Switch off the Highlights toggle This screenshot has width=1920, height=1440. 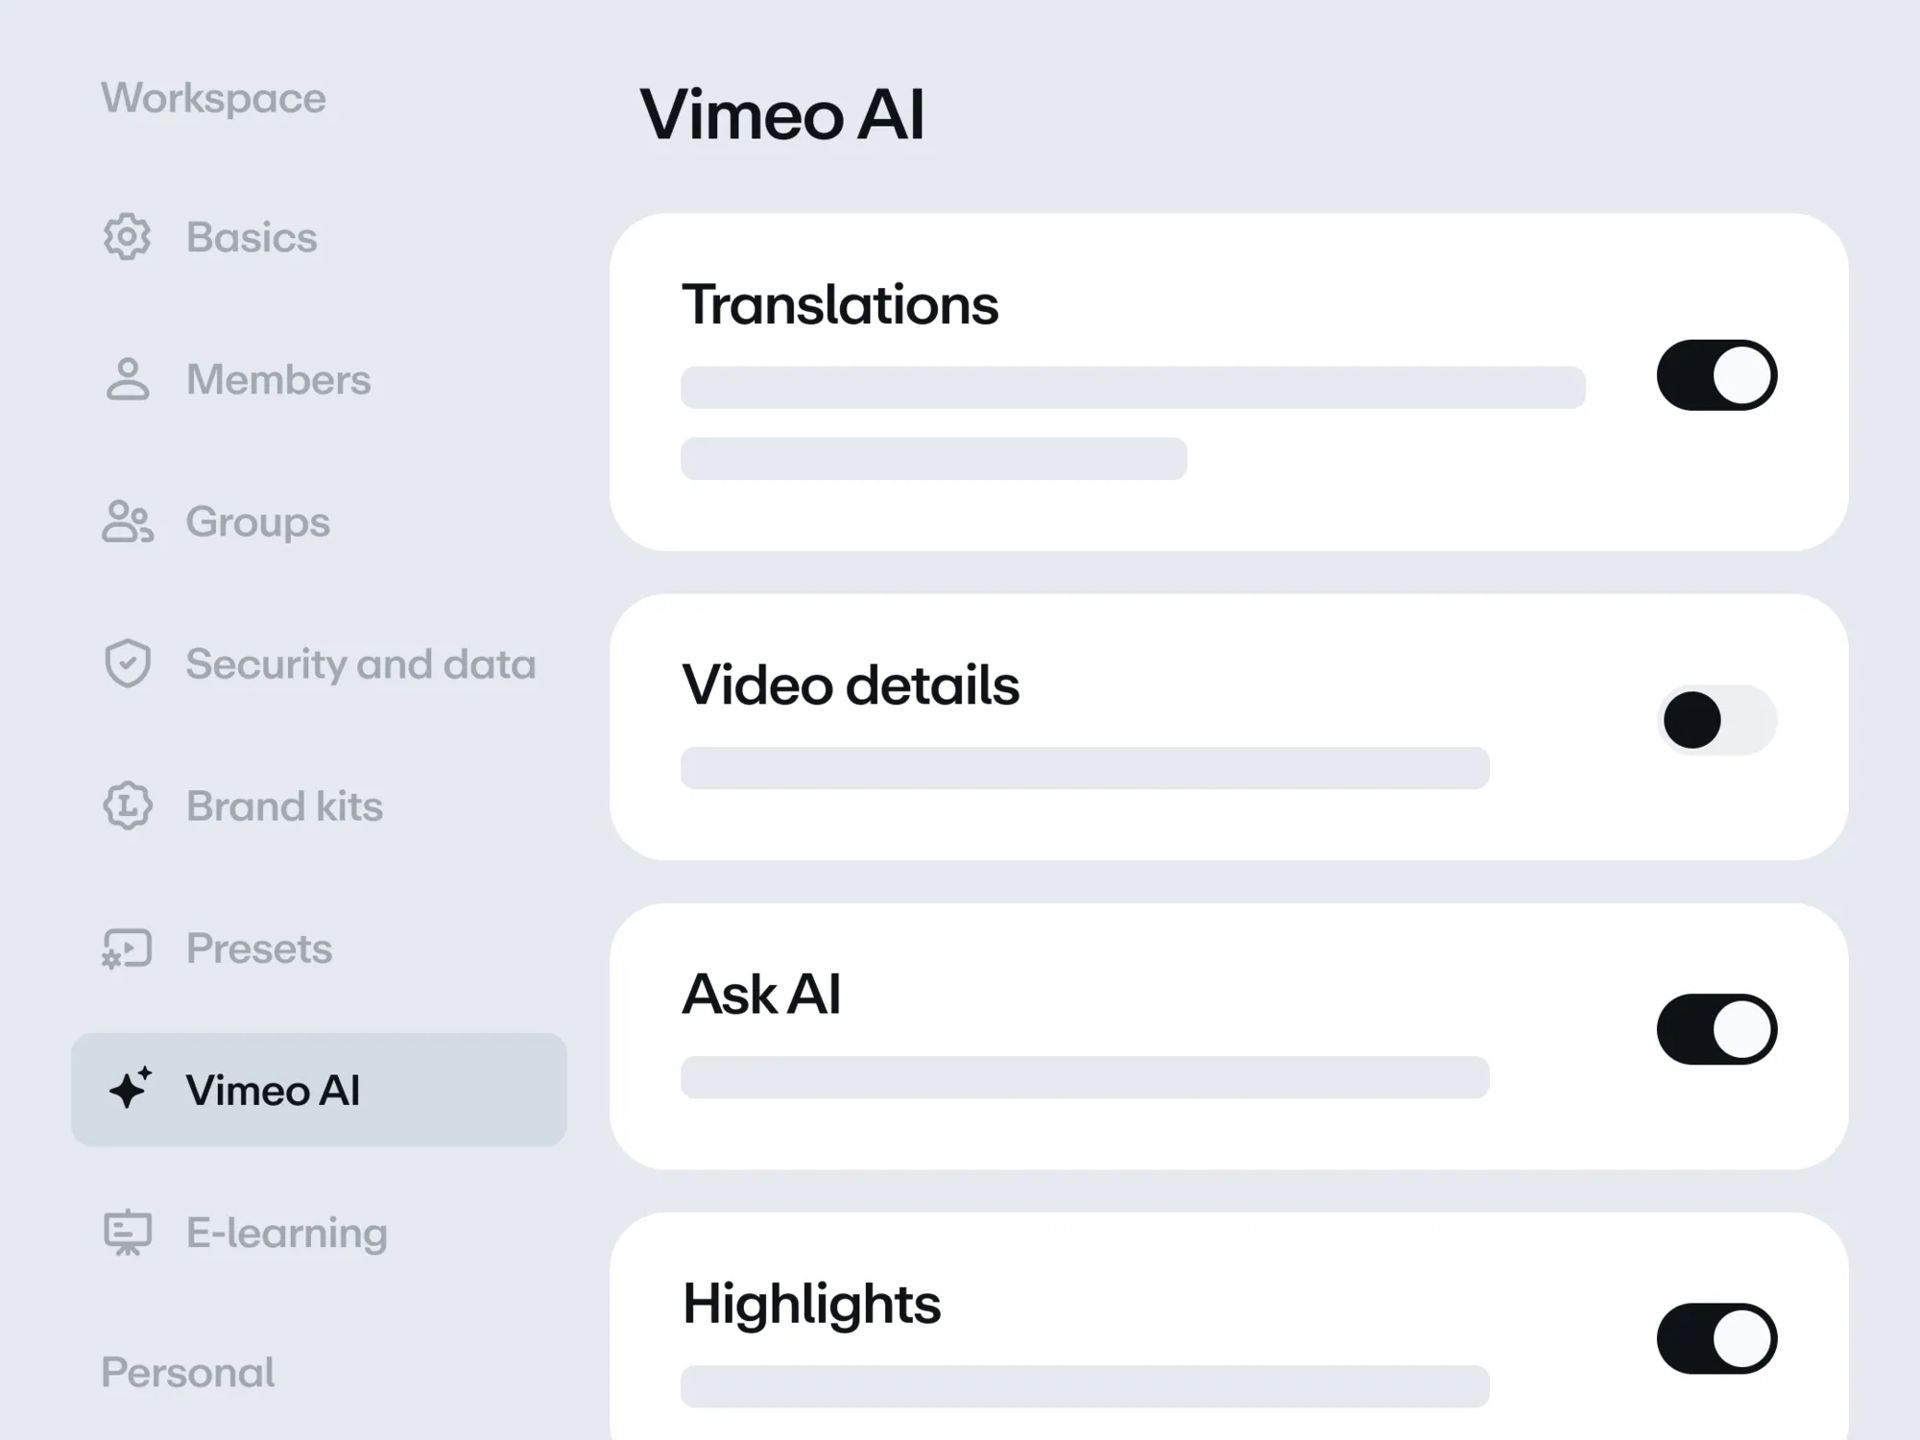click(x=1716, y=1338)
